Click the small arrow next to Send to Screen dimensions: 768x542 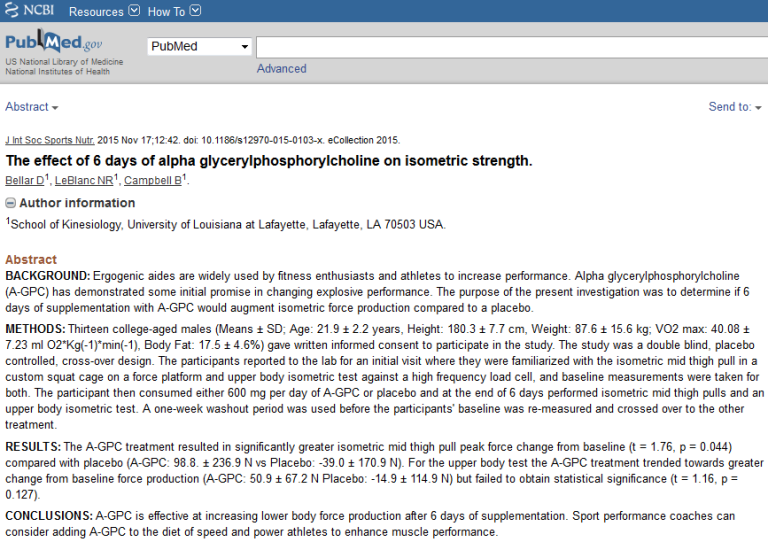759,108
